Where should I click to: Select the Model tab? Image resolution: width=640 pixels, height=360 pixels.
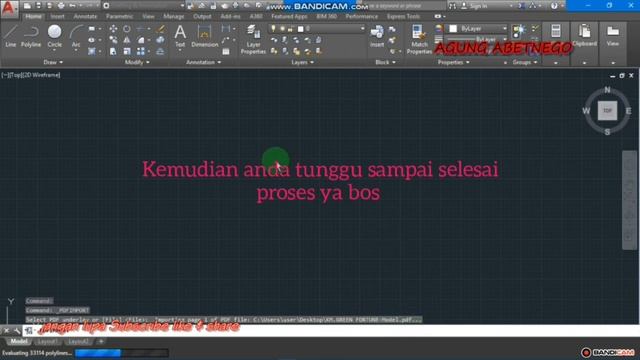click(x=19, y=341)
